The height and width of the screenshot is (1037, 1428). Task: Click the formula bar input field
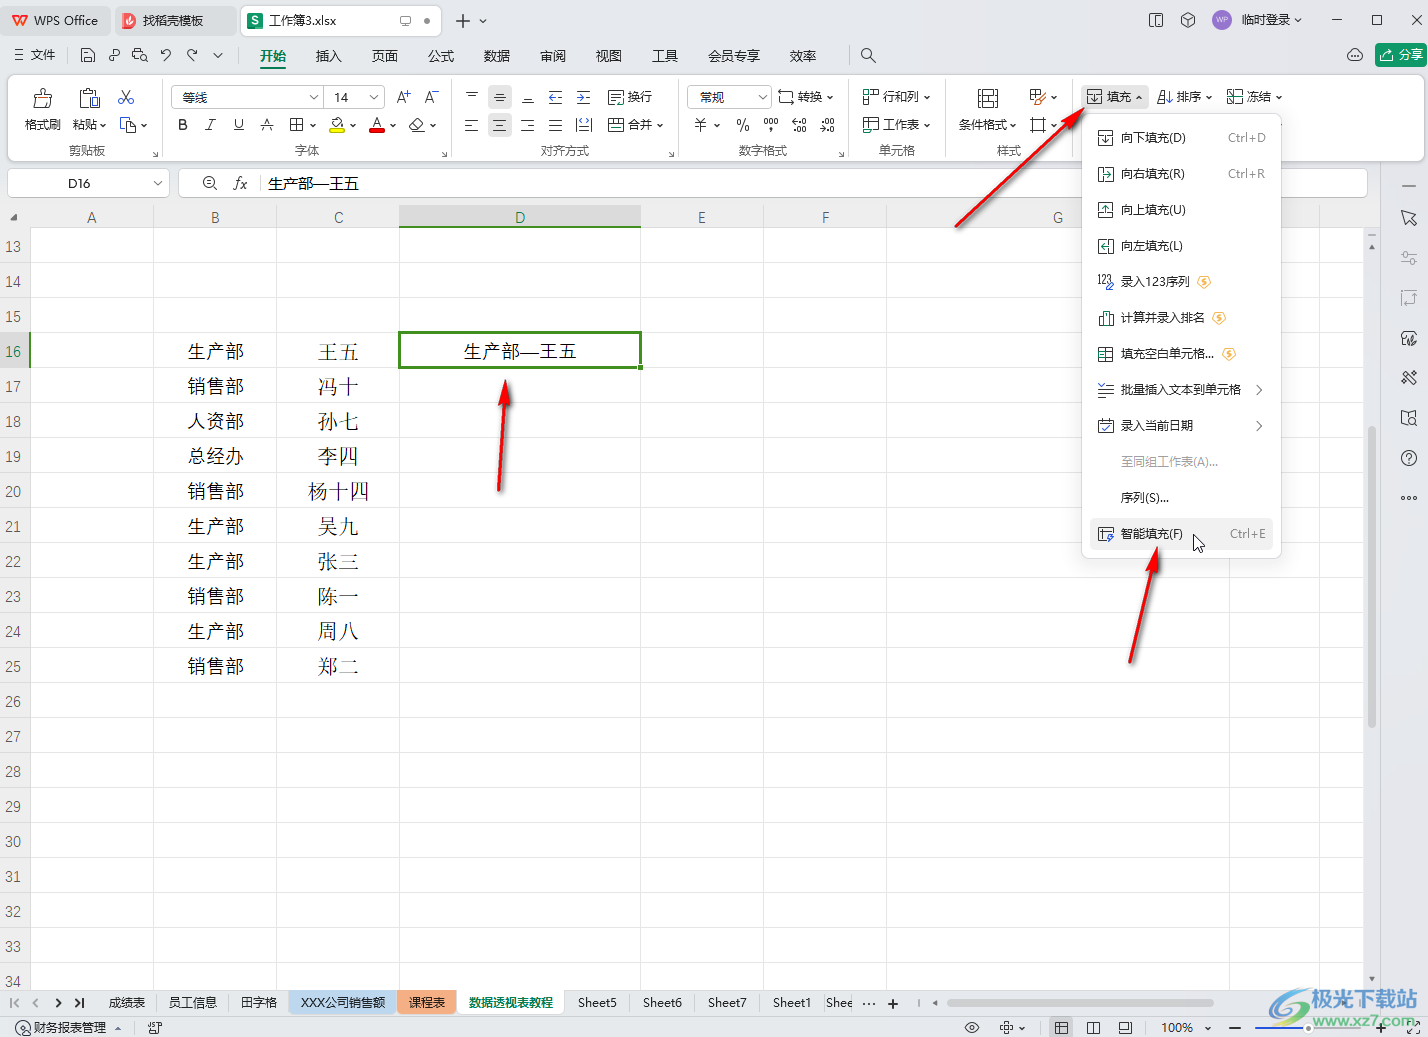(x=812, y=183)
